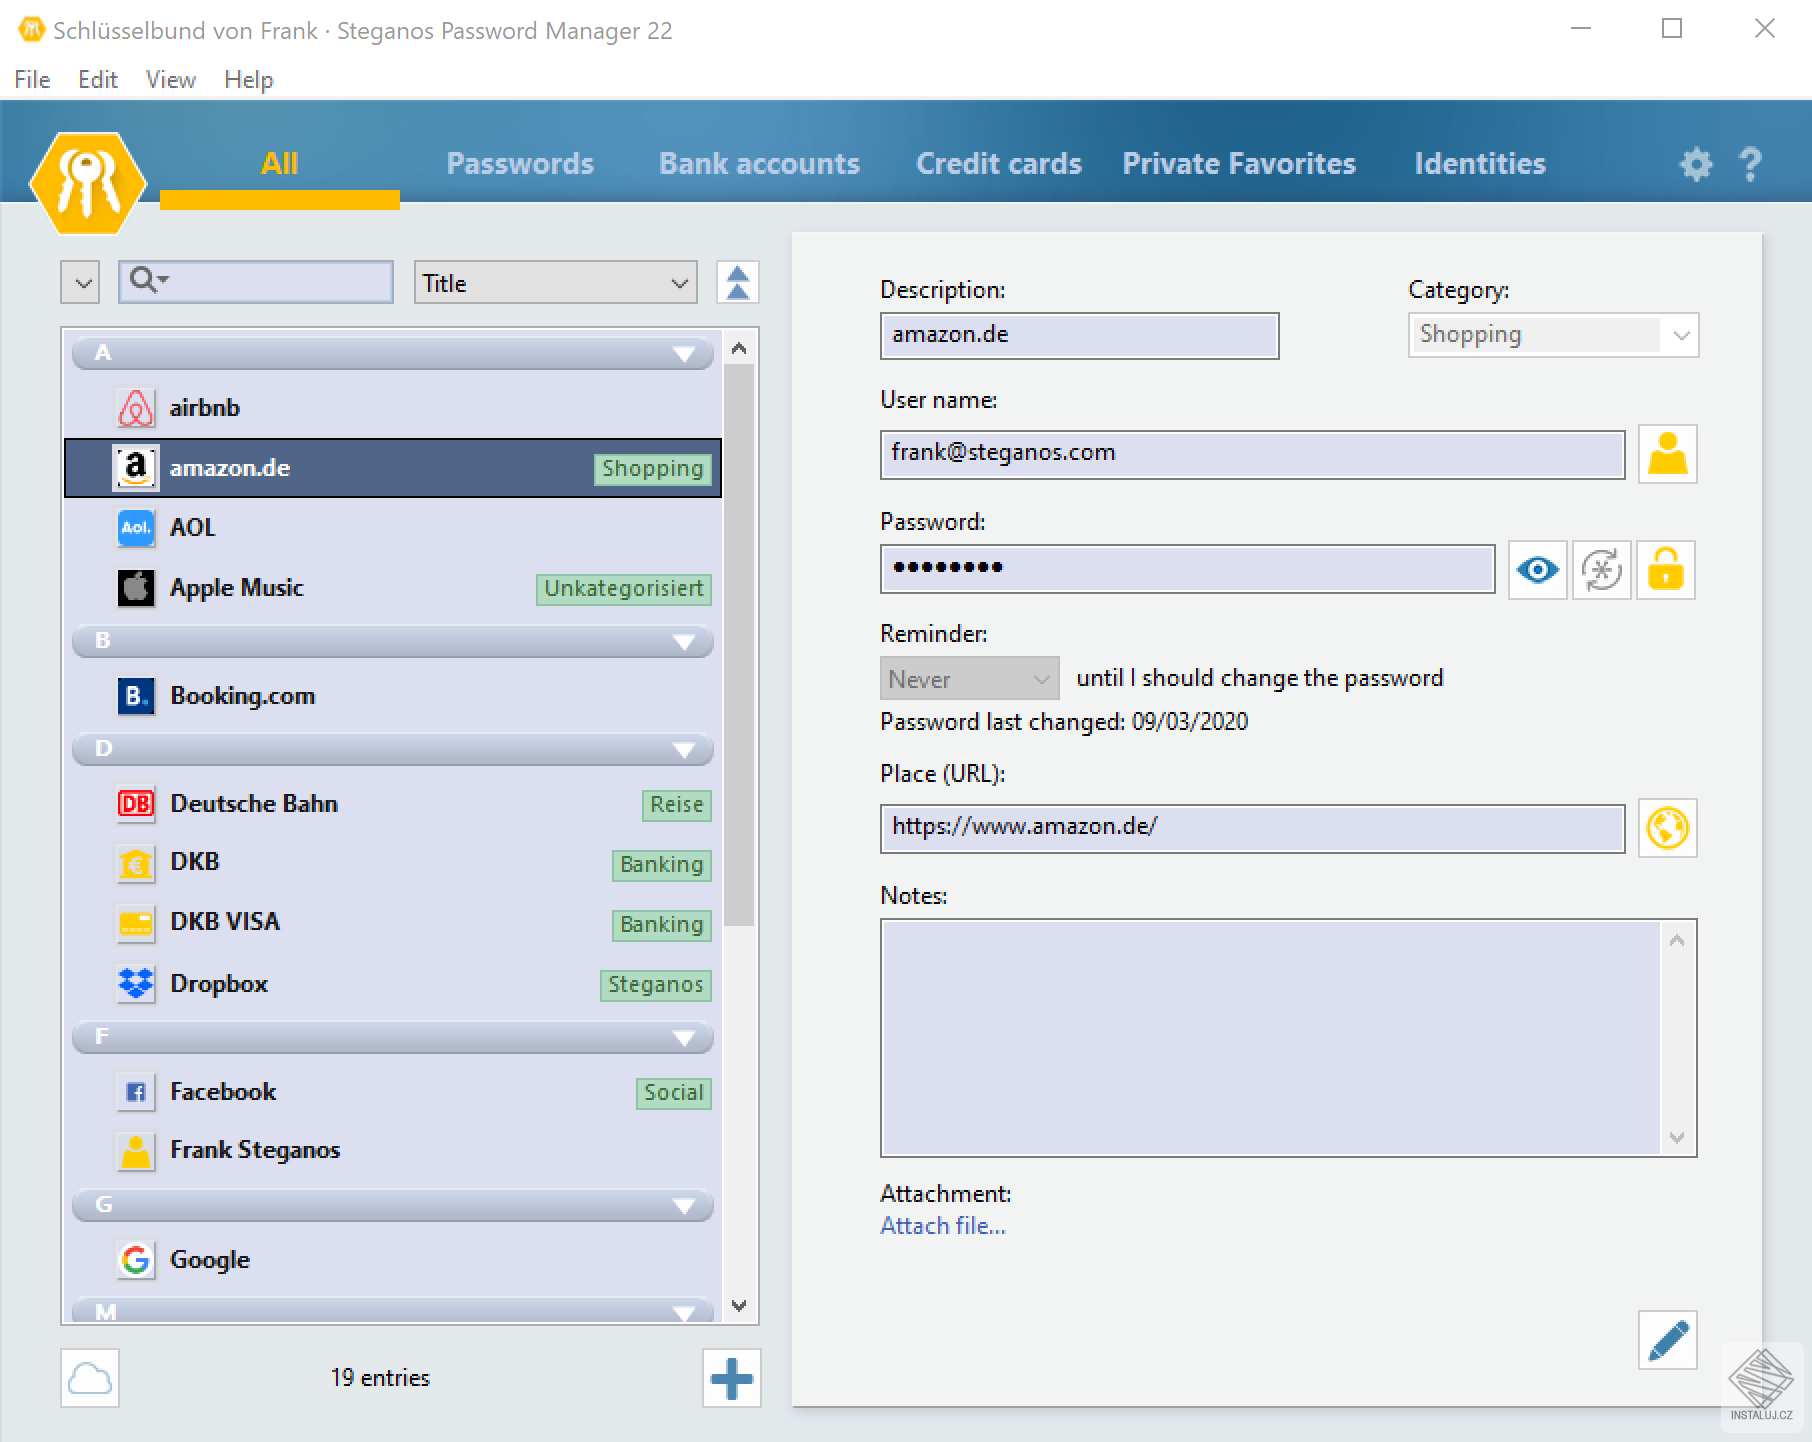This screenshot has width=1812, height=1442.
Task: Click the Attach file link
Action: pyautogui.click(x=942, y=1226)
